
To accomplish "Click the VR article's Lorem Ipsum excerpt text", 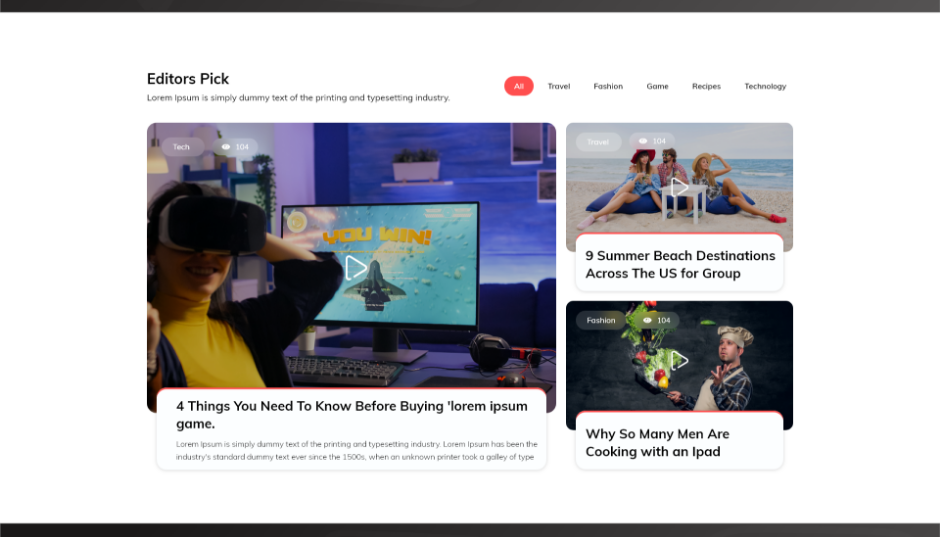I will [x=356, y=450].
